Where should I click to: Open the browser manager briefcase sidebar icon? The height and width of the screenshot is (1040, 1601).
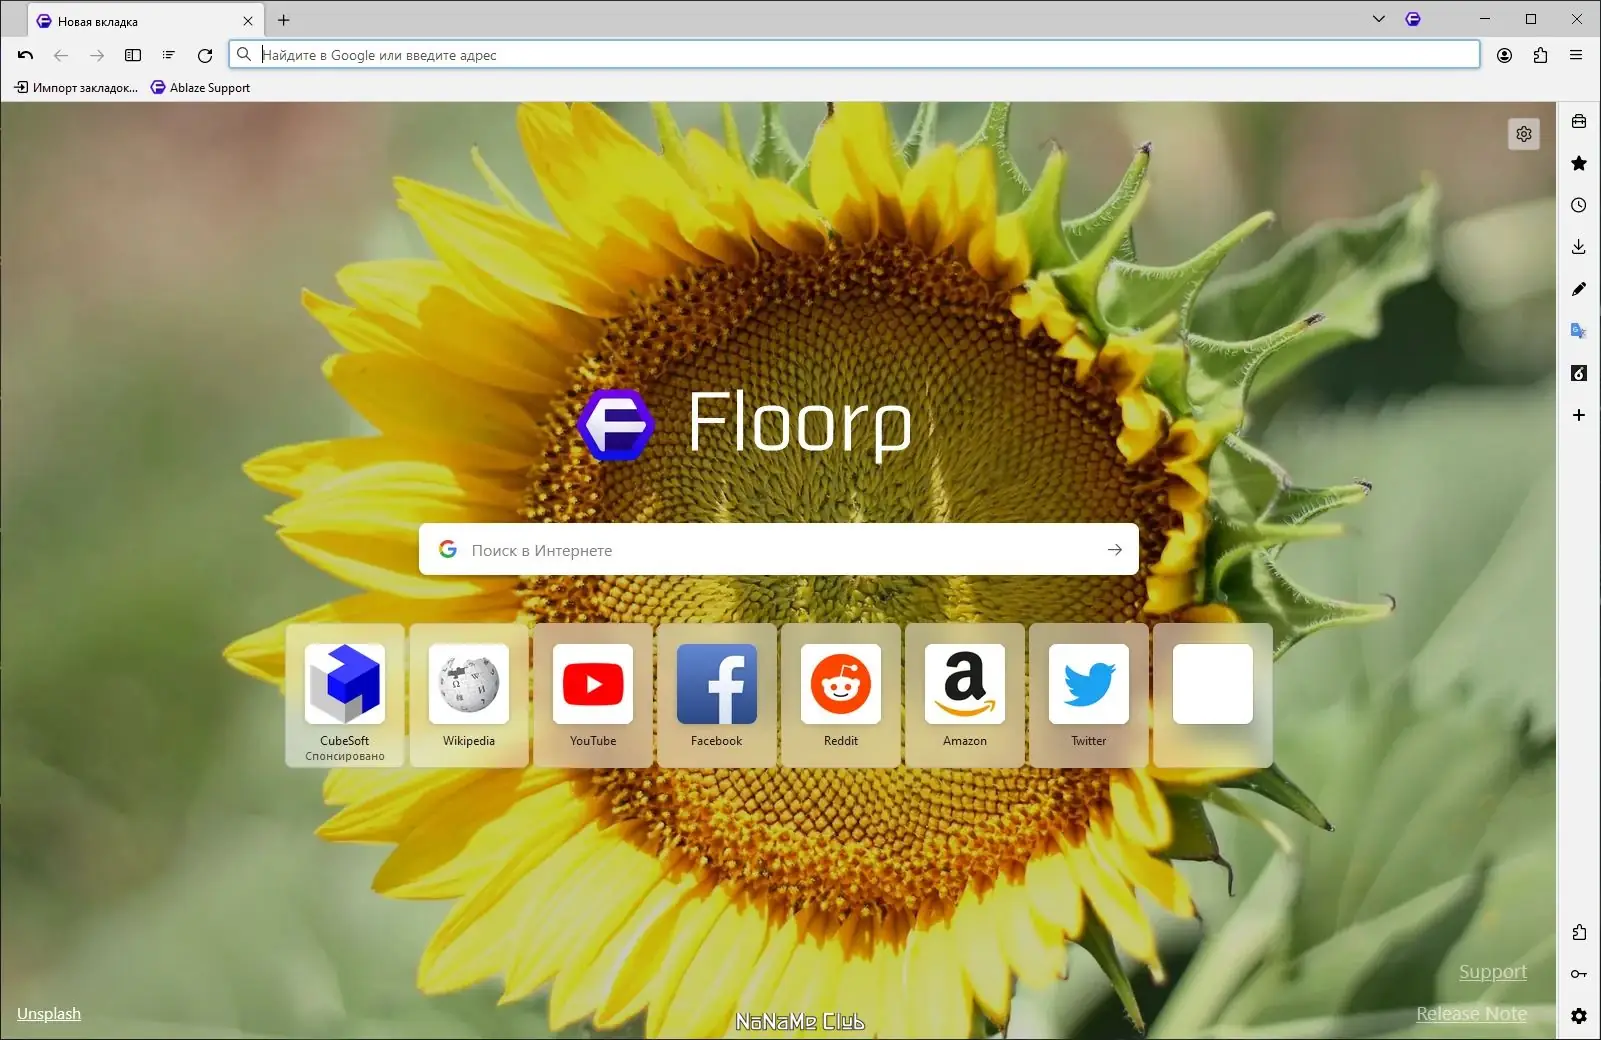(1579, 121)
